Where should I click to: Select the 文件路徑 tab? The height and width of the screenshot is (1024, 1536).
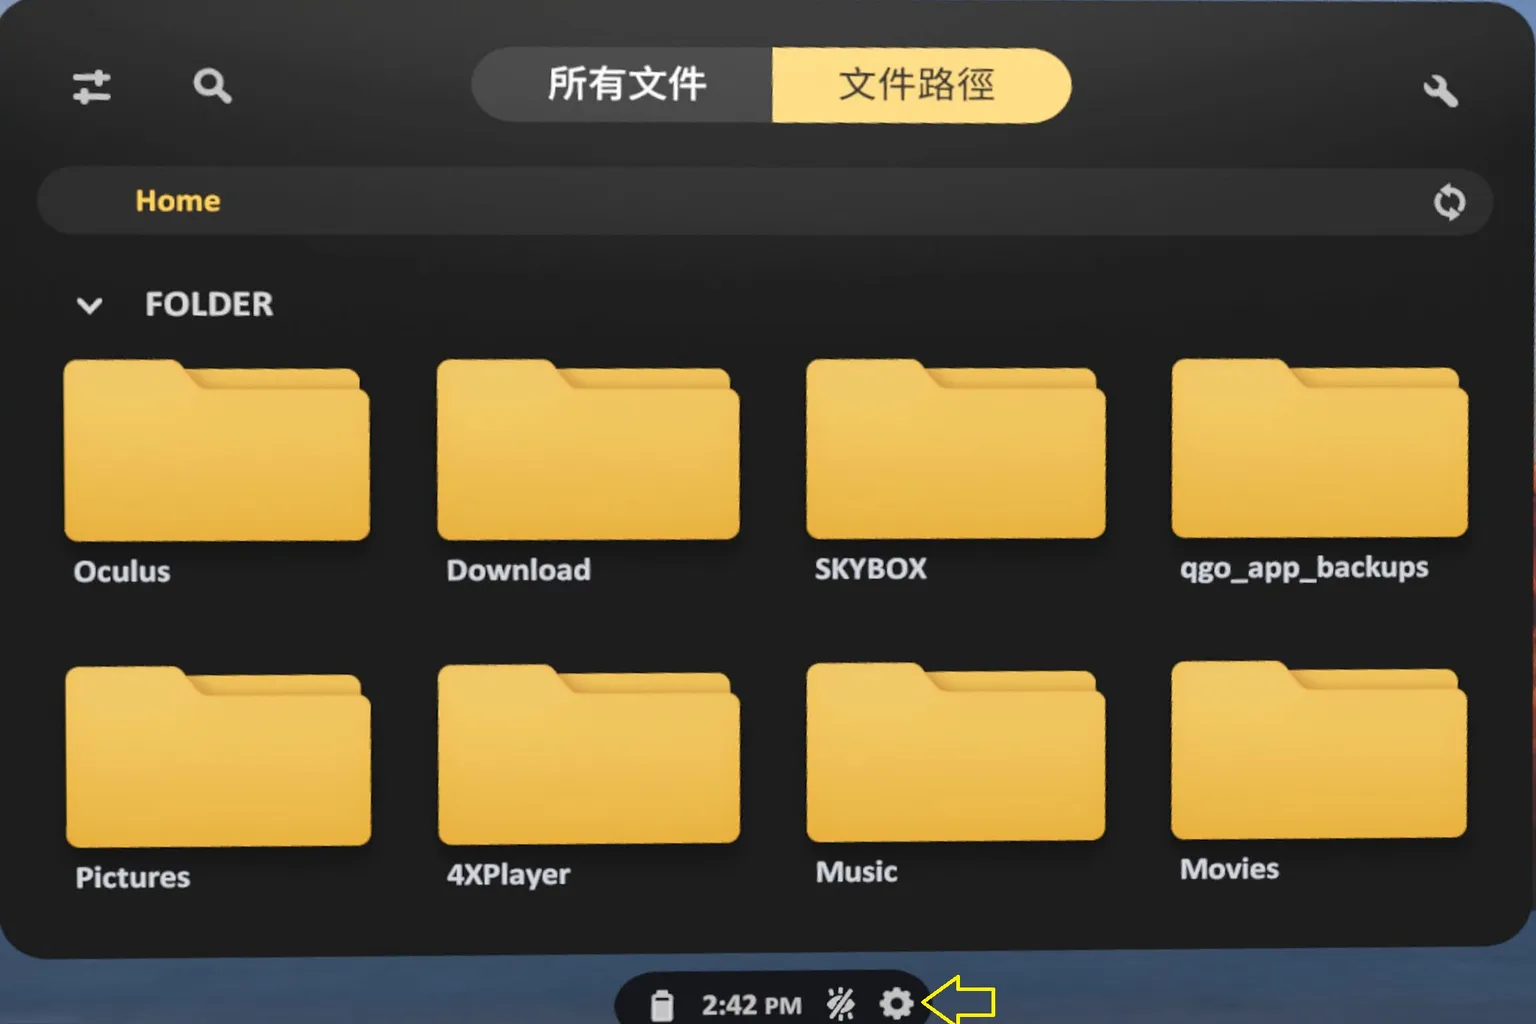[x=921, y=85]
